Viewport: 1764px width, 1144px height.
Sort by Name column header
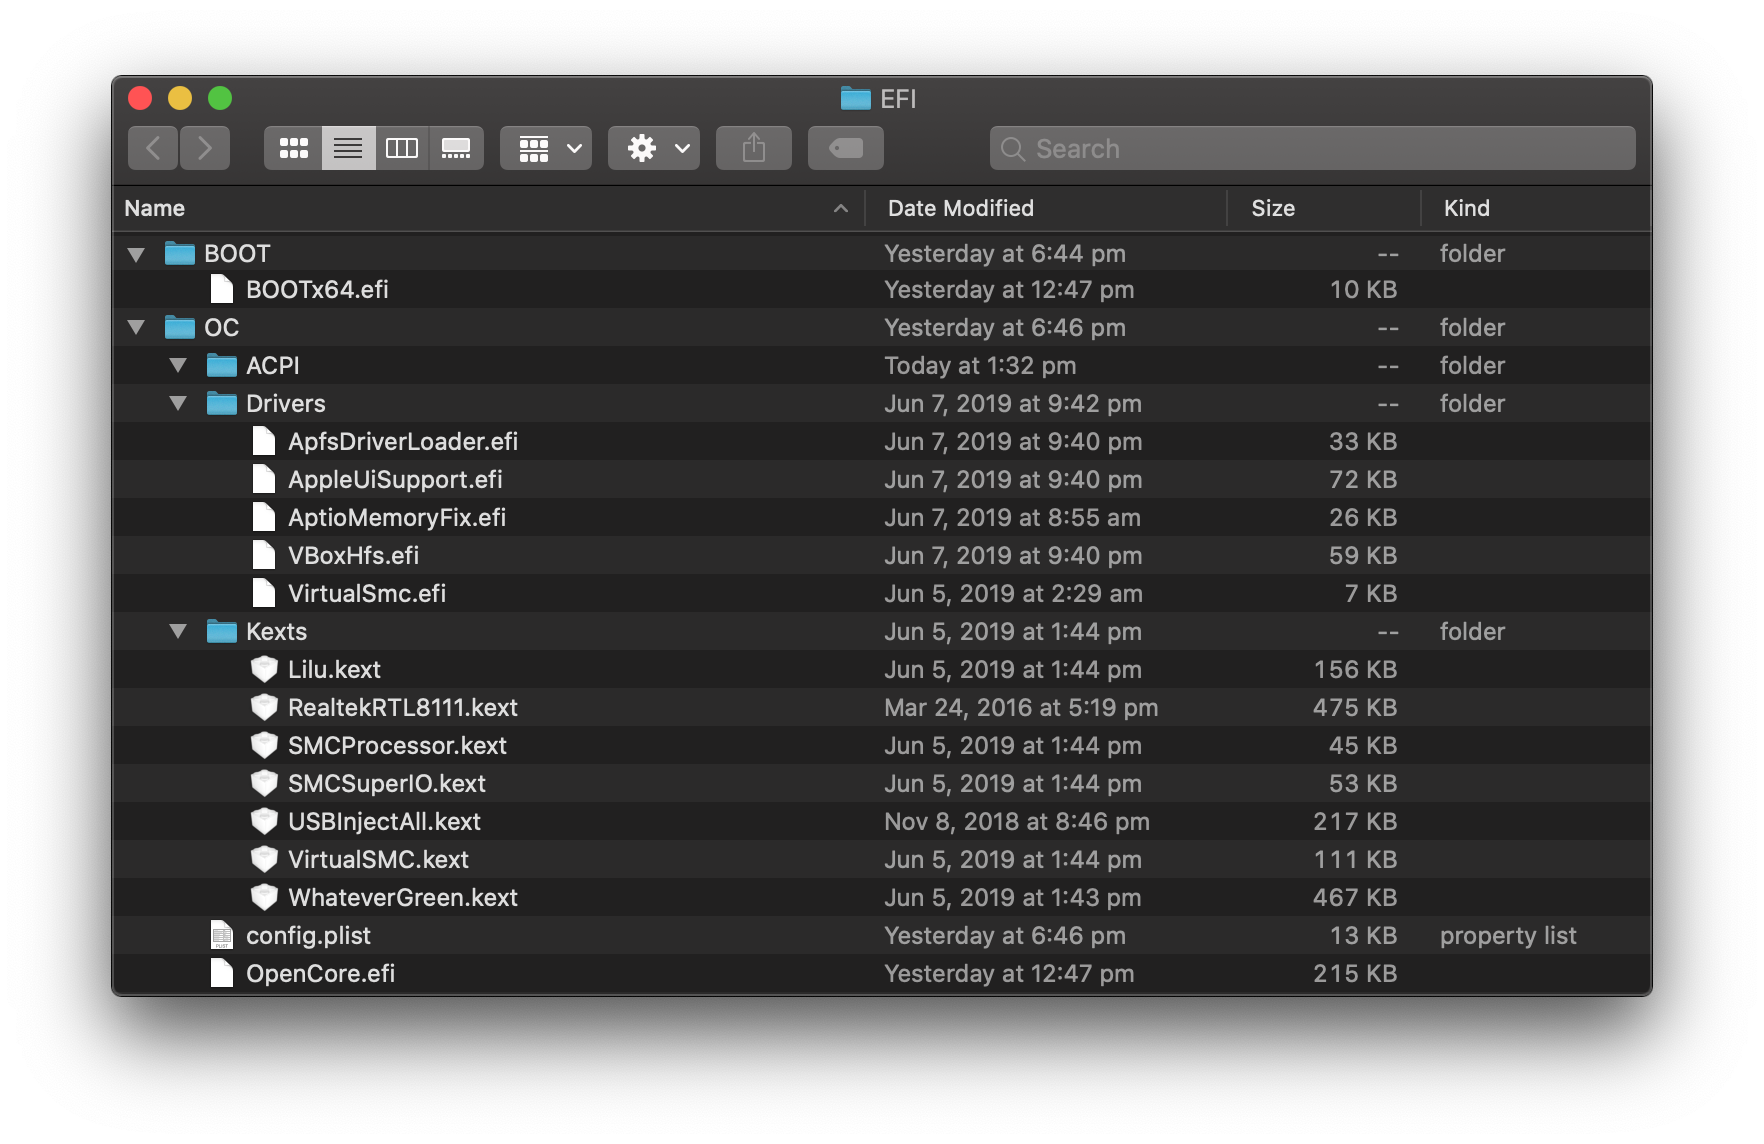click(x=489, y=208)
